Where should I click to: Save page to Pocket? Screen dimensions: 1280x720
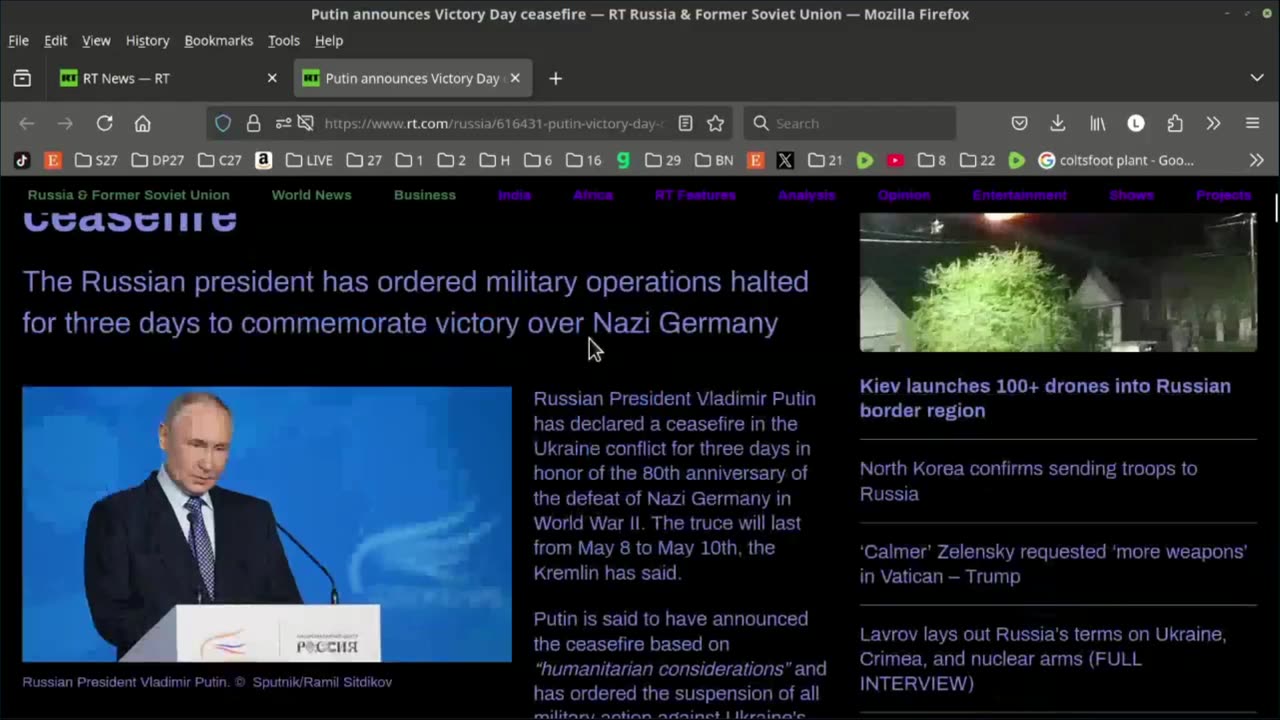coord(1019,123)
